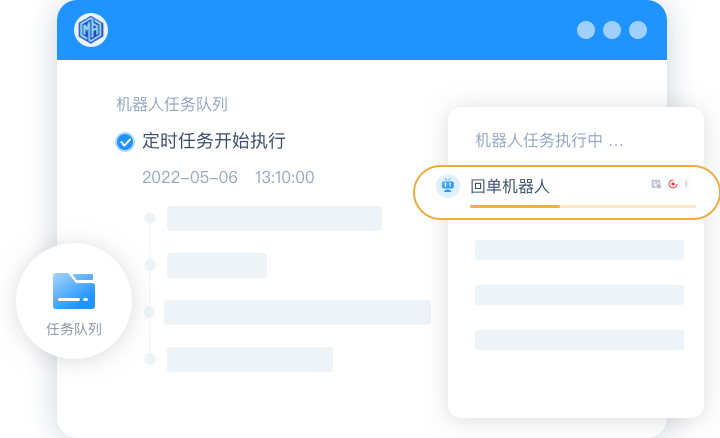720x438 pixels.
Task: Open the three-dot menu on 回单机器人
Action: click(x=686, y=184)
